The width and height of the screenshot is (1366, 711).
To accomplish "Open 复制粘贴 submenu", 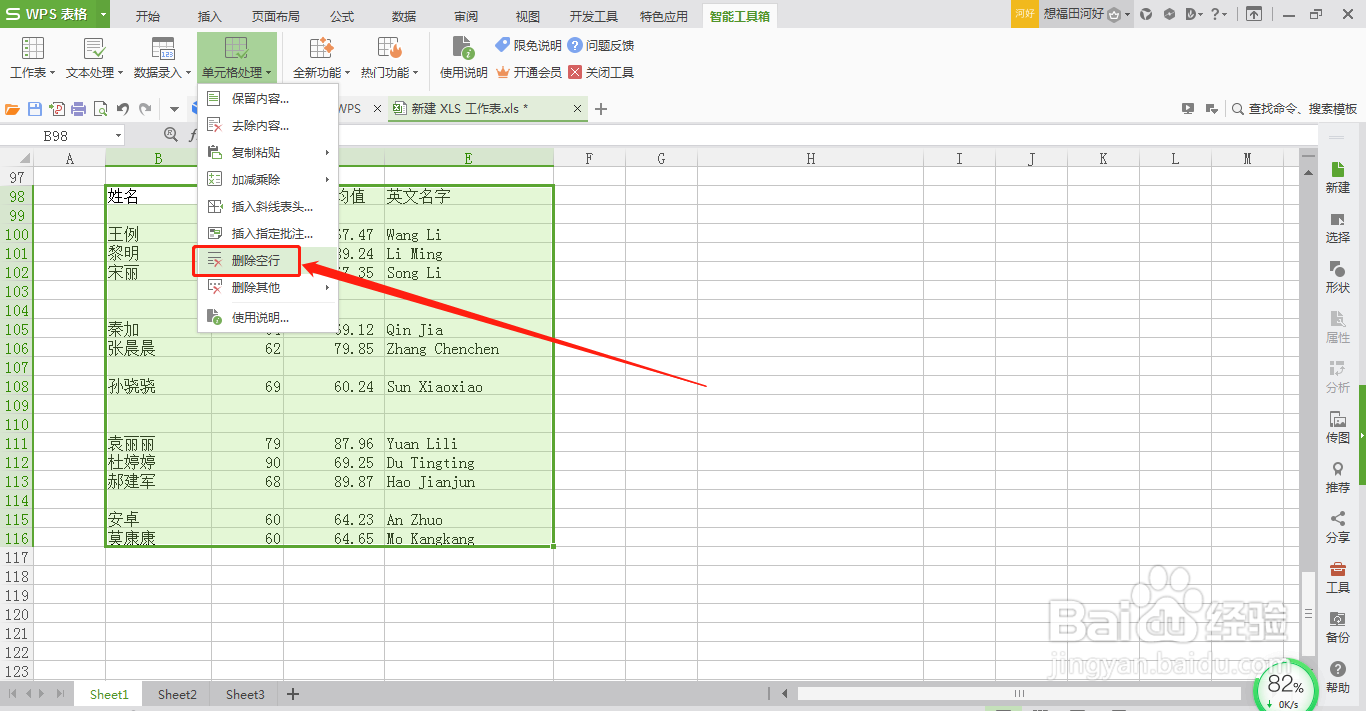I will (x=268, y=152).
